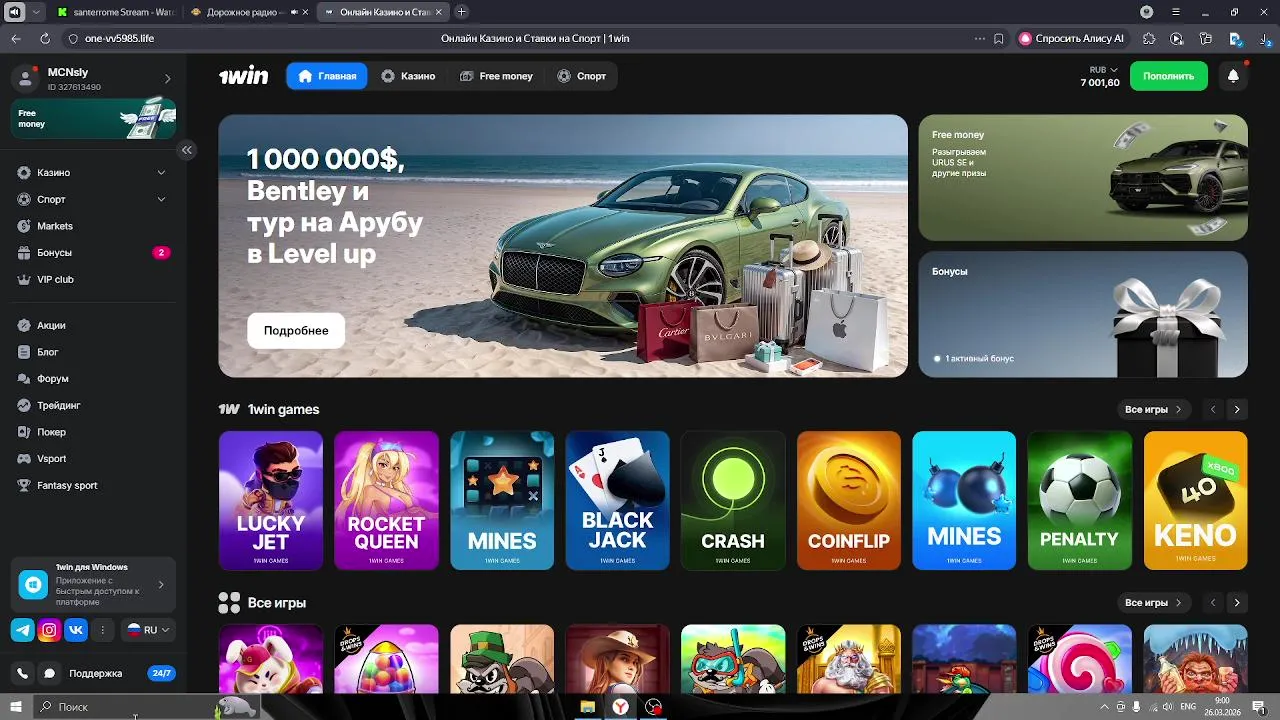
Task: Next arrow in Все игры row
Action: point(1237,603)
